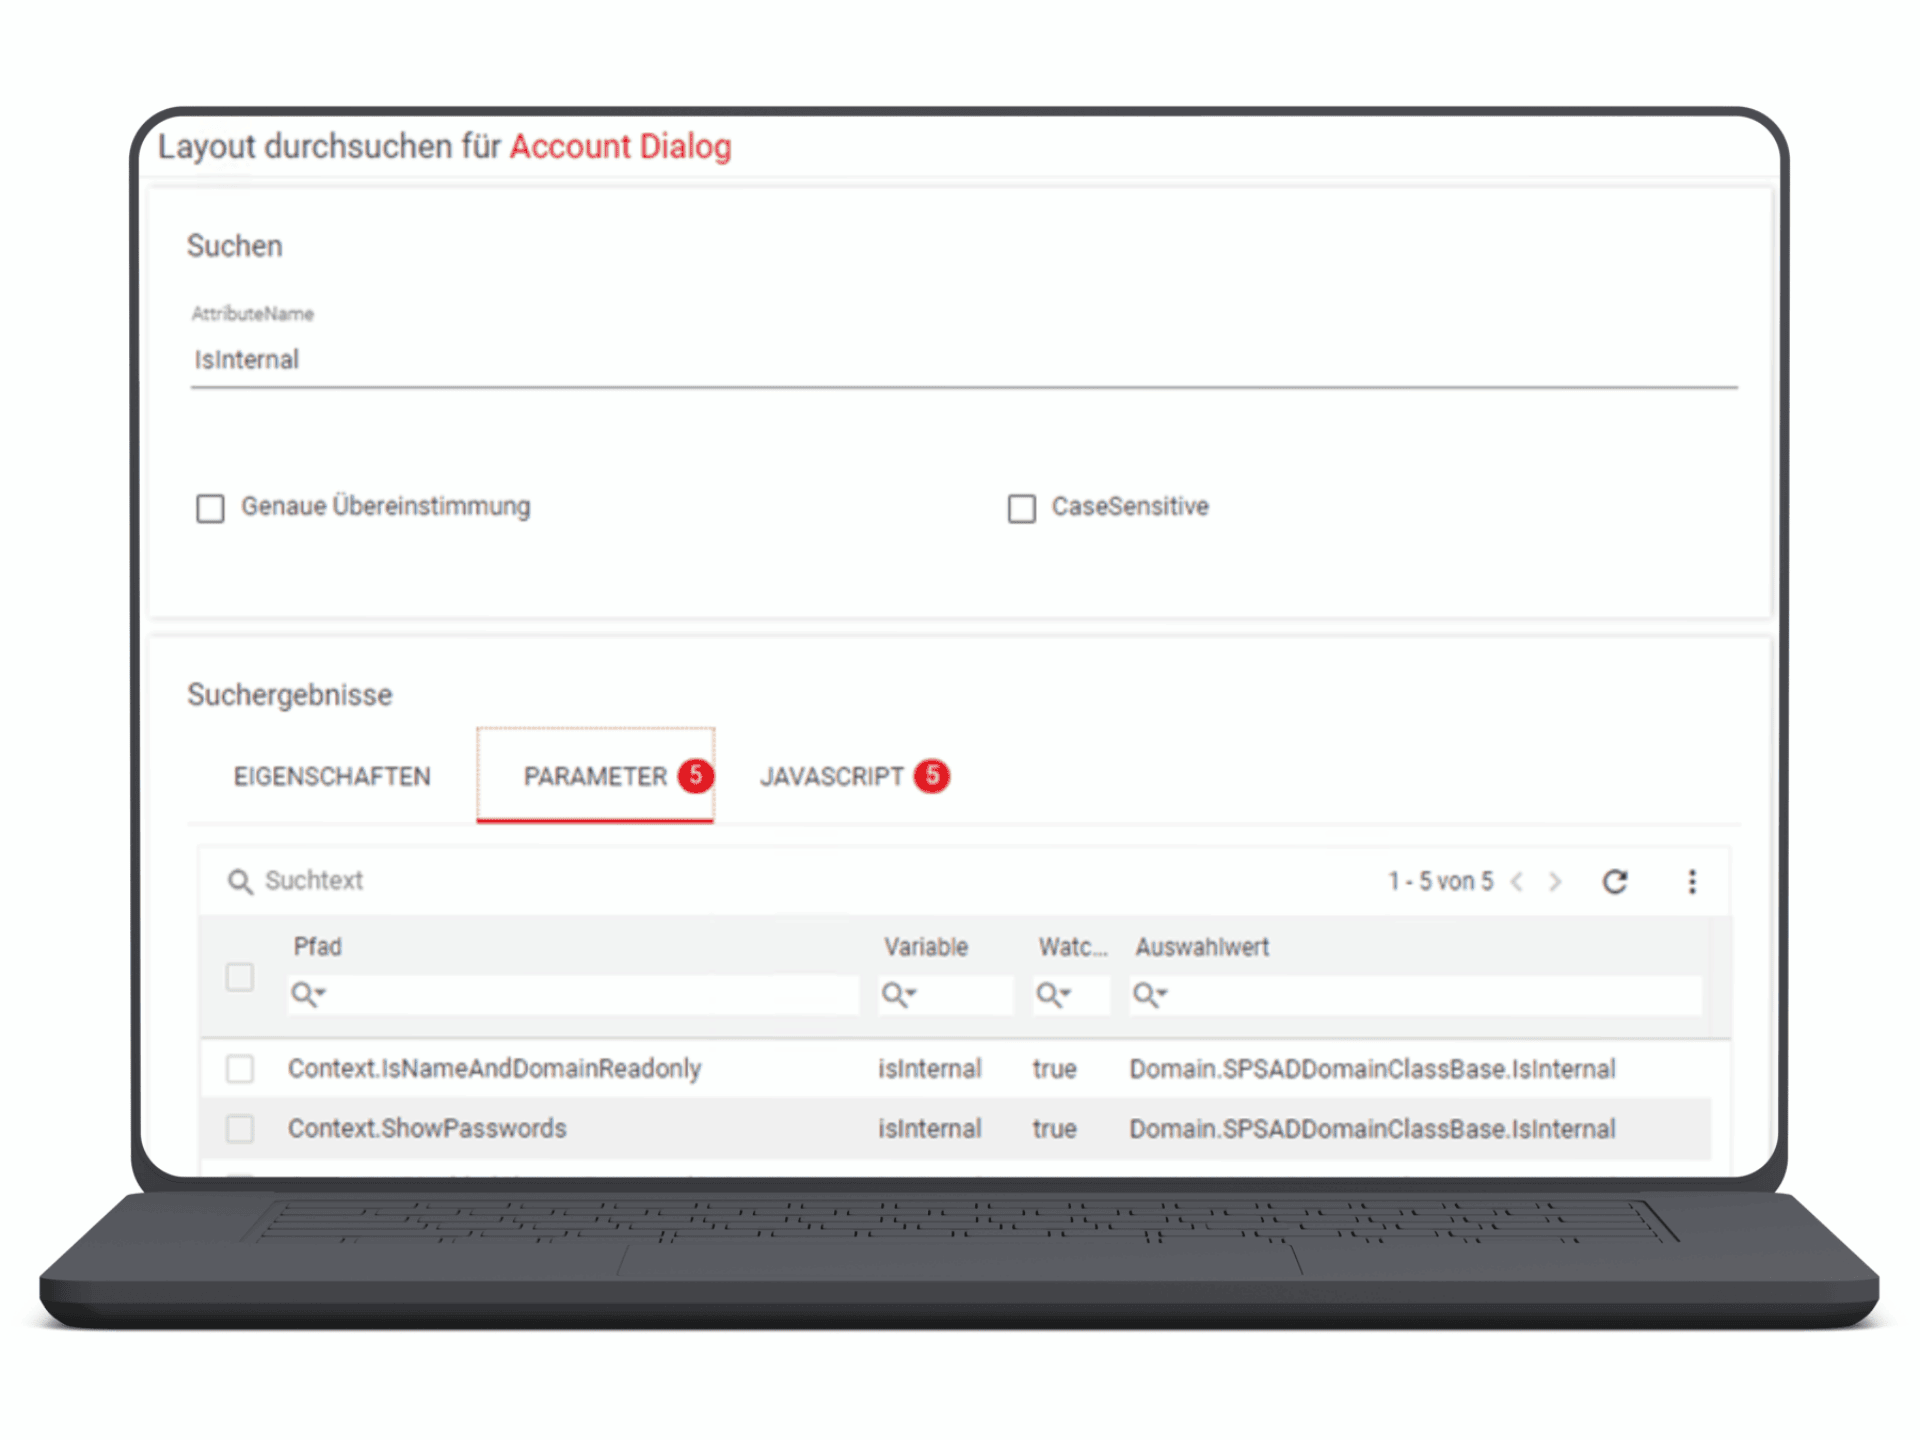Viewport: 1920px width, 1440px height.
Task: Click previous page navigation arrow
Action: [x=1518, y=882]
